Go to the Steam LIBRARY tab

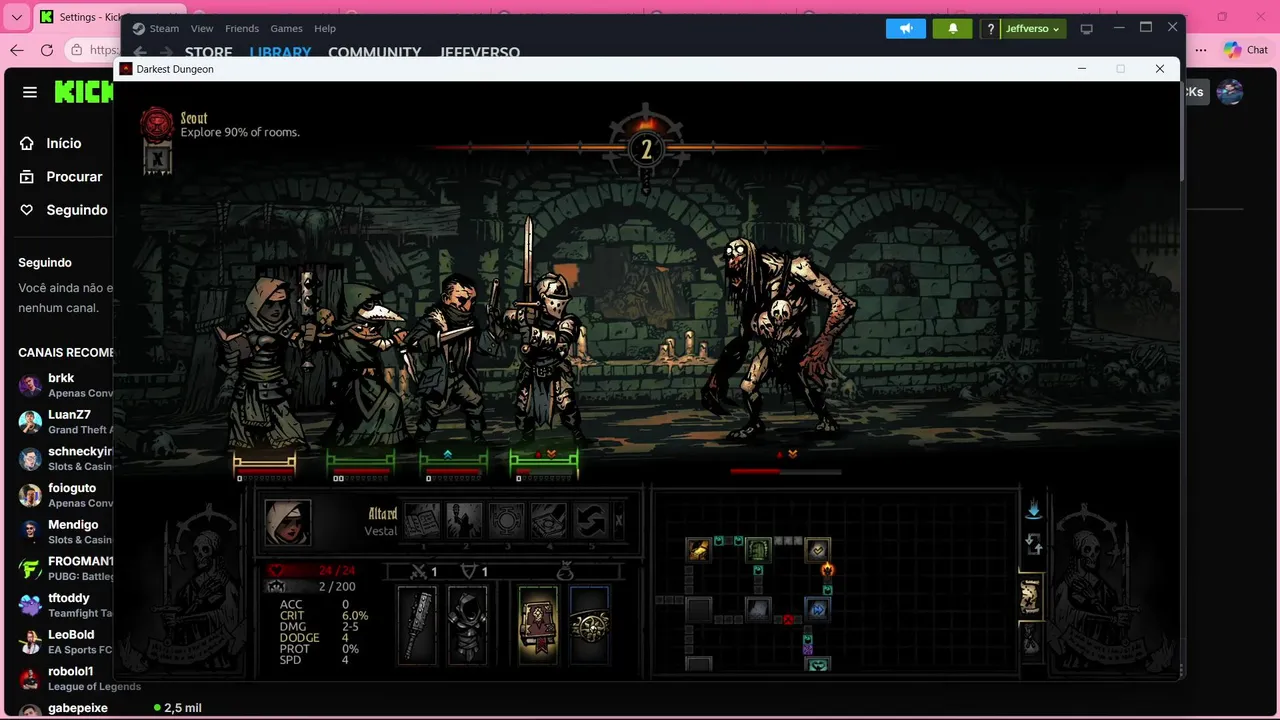click(x=280, y=52)
